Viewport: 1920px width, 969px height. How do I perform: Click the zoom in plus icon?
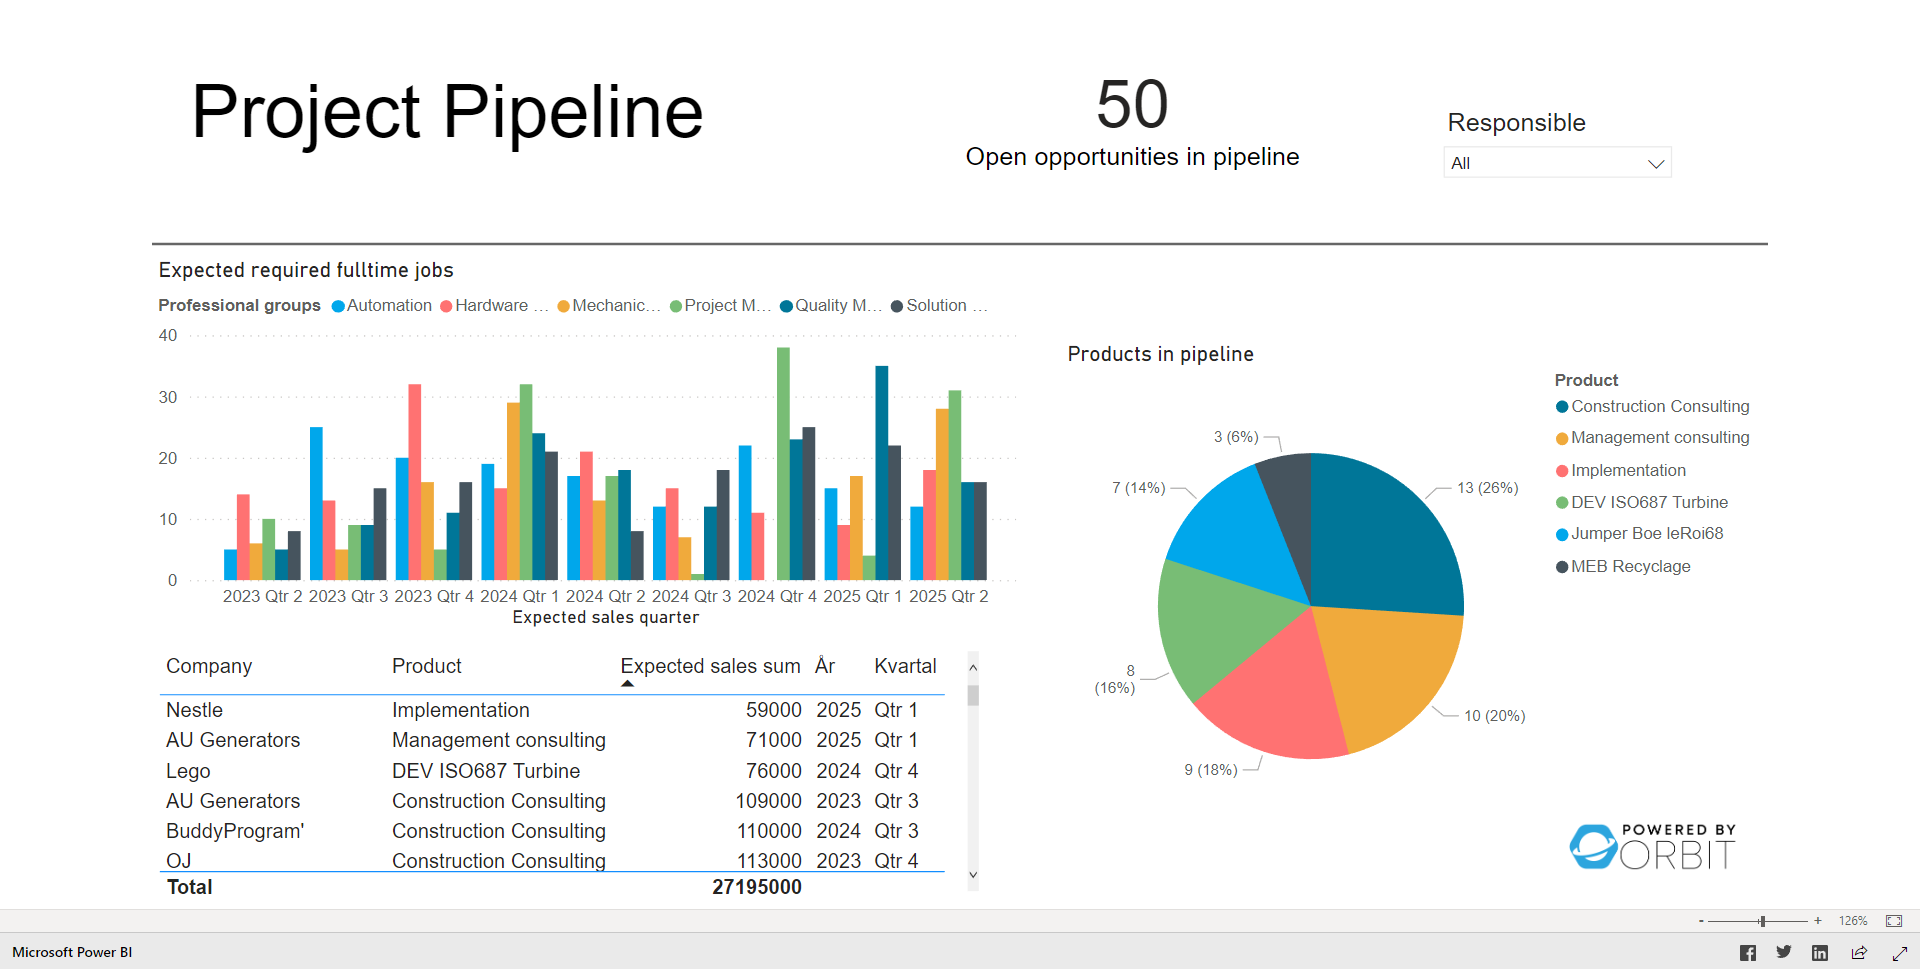pyautogui.click(x=1817, y=920)
